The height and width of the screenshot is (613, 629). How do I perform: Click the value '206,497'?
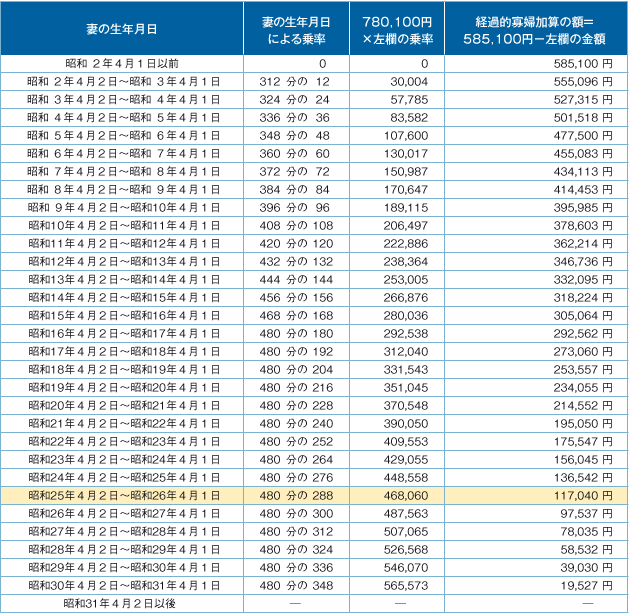(406, 226)
